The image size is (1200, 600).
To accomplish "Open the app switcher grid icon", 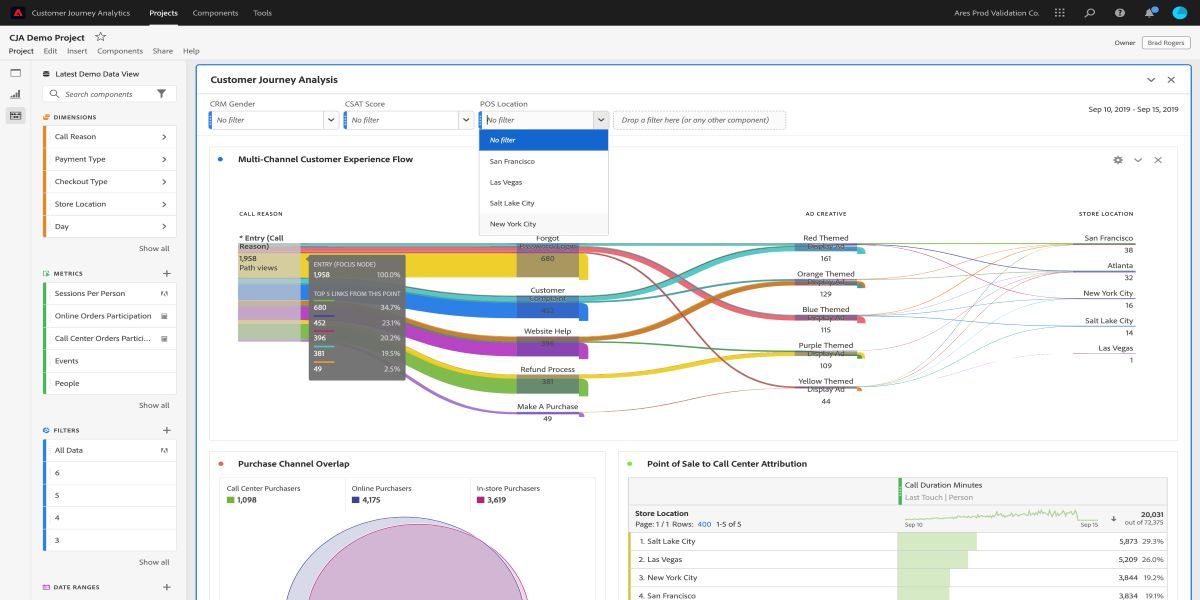I will click(x=1059, y=13).
